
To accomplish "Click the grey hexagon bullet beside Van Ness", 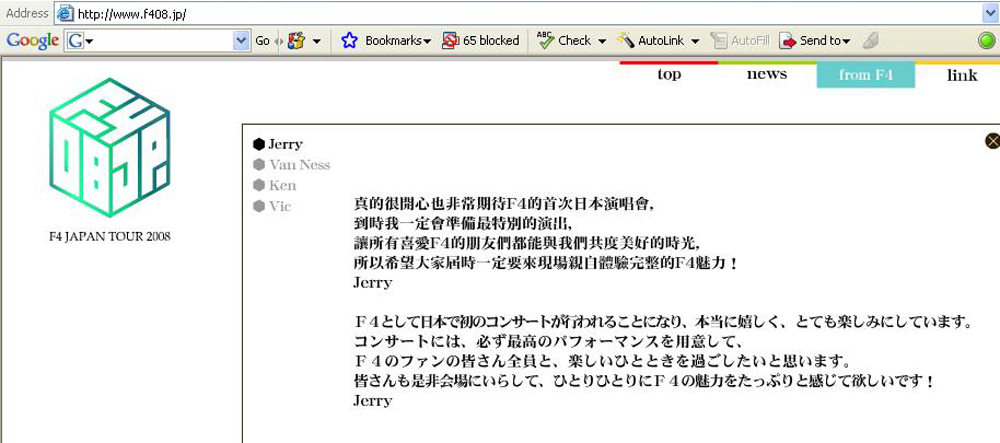I will point(259,165).
